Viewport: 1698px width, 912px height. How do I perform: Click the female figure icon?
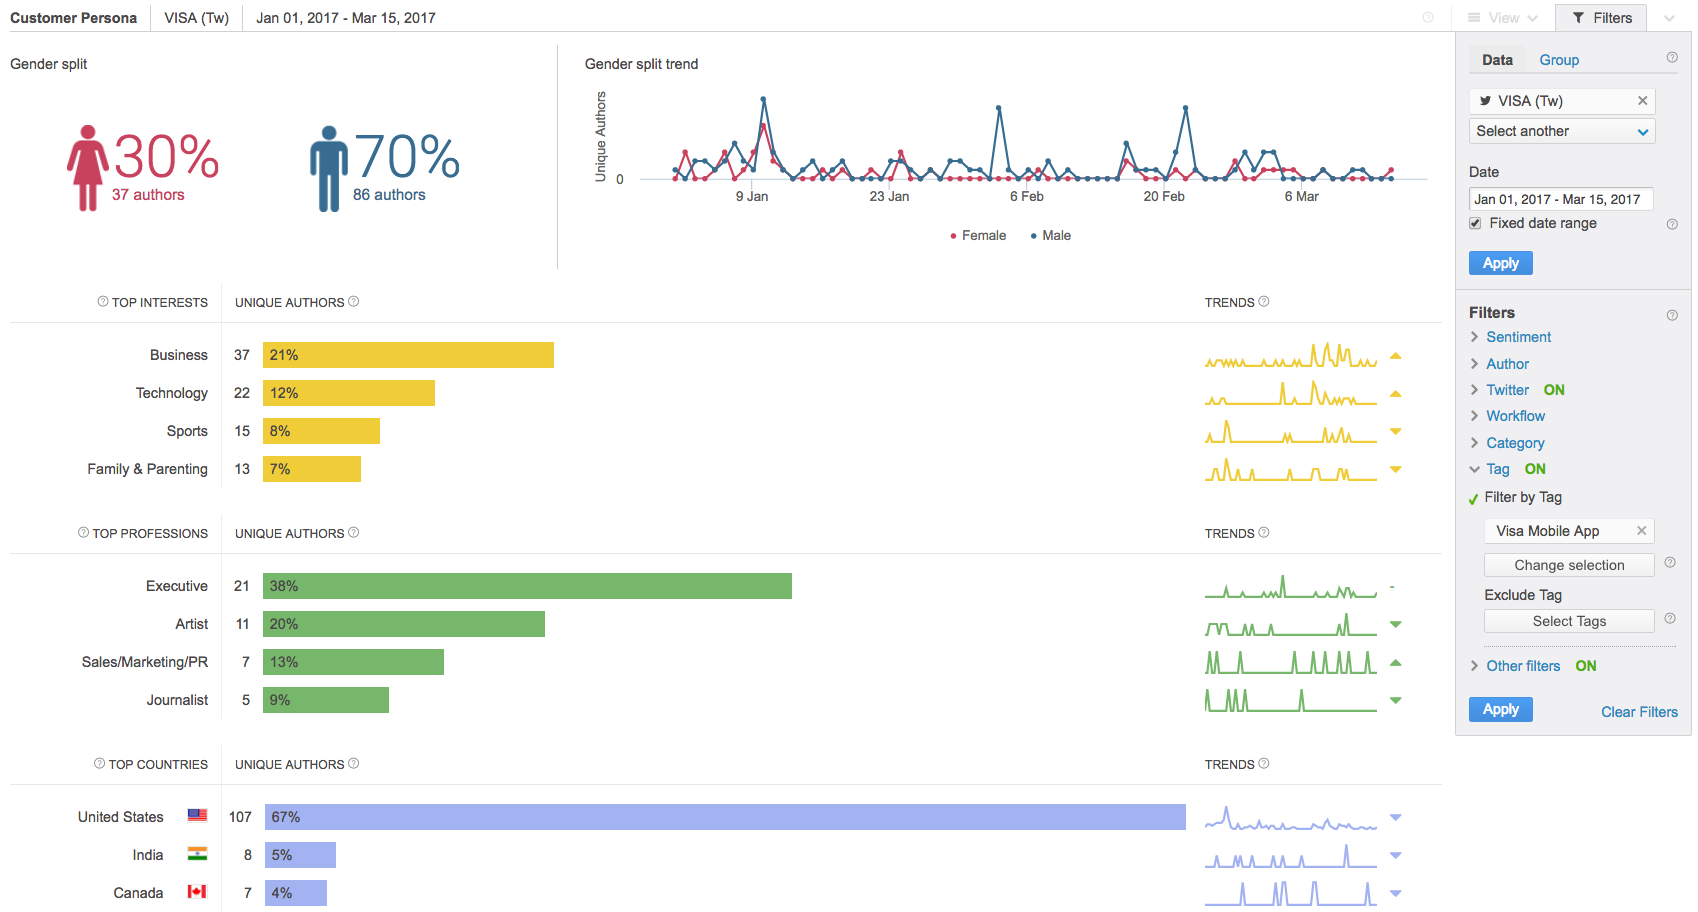click(88, 168)
